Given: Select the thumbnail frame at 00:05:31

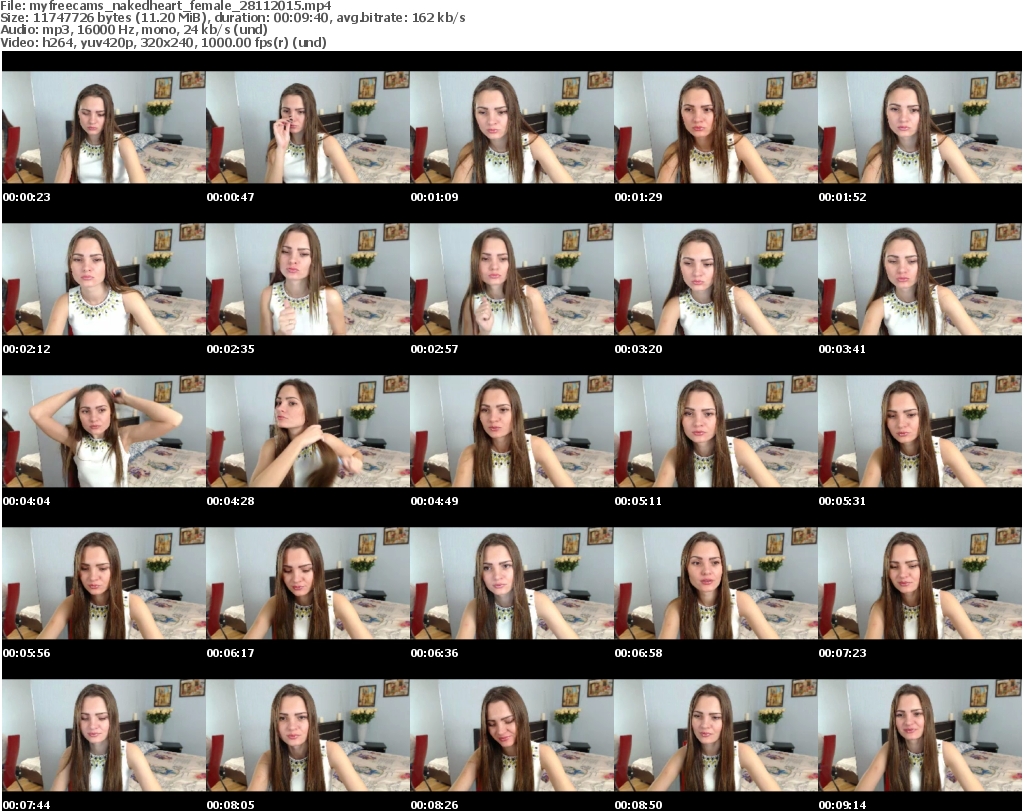Looking at the screenshot, I should [920, 432].
